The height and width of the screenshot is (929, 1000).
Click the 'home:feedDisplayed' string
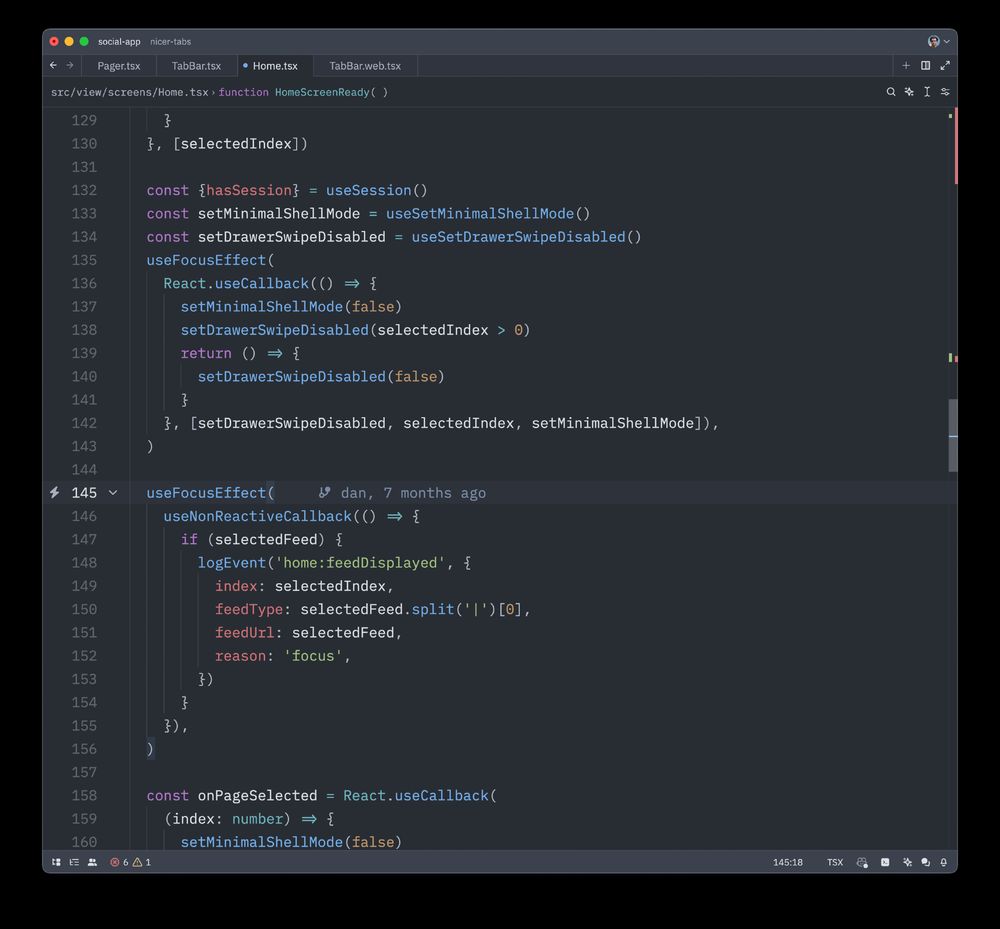point(360,562)
